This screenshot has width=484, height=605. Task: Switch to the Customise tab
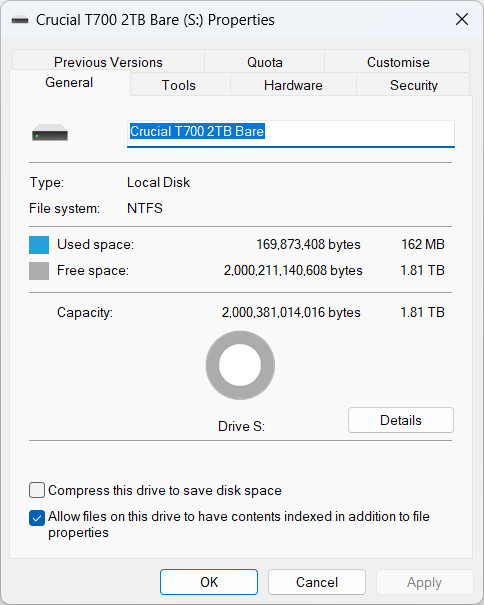398,62
